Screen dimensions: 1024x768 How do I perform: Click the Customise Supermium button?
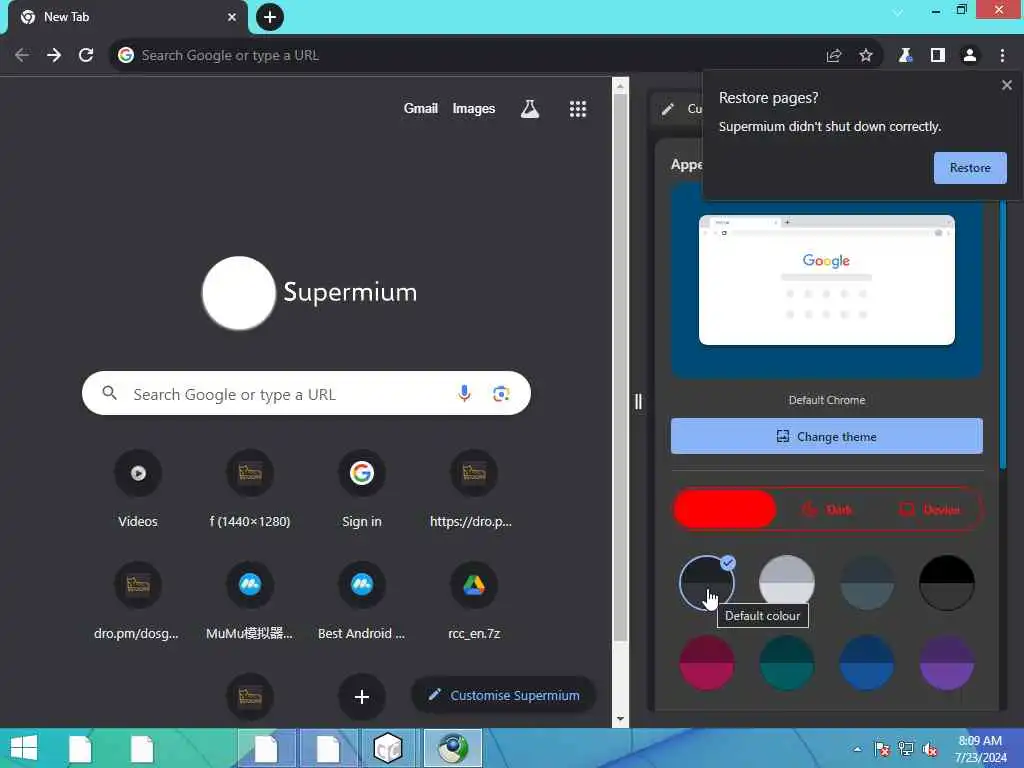pos(504,695)
